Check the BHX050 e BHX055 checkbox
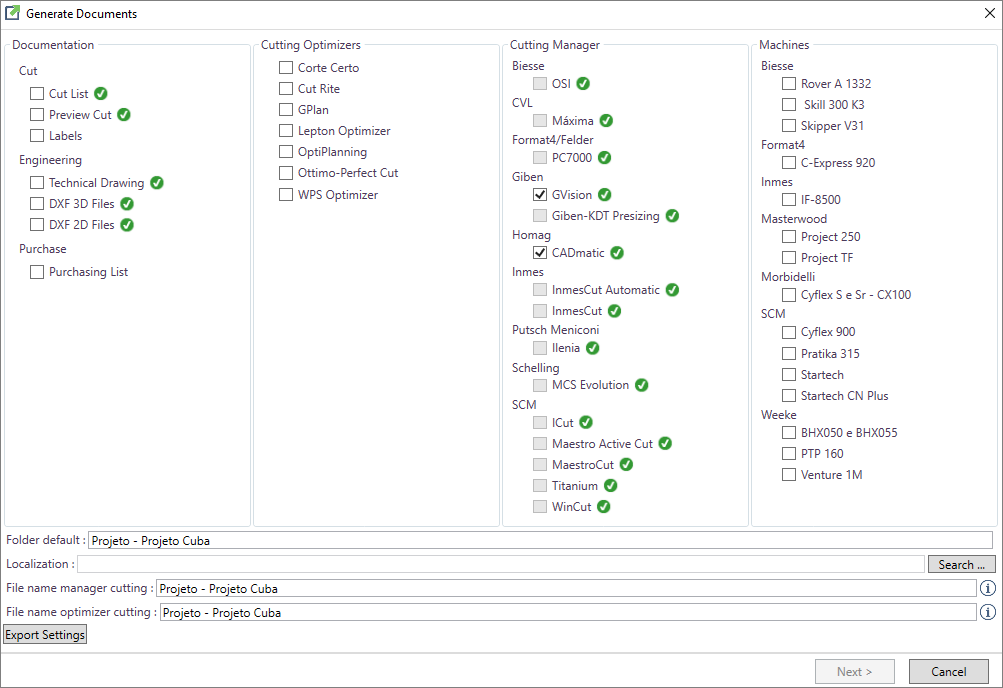The image size is (1003, 688). click(x=789, y=433)
